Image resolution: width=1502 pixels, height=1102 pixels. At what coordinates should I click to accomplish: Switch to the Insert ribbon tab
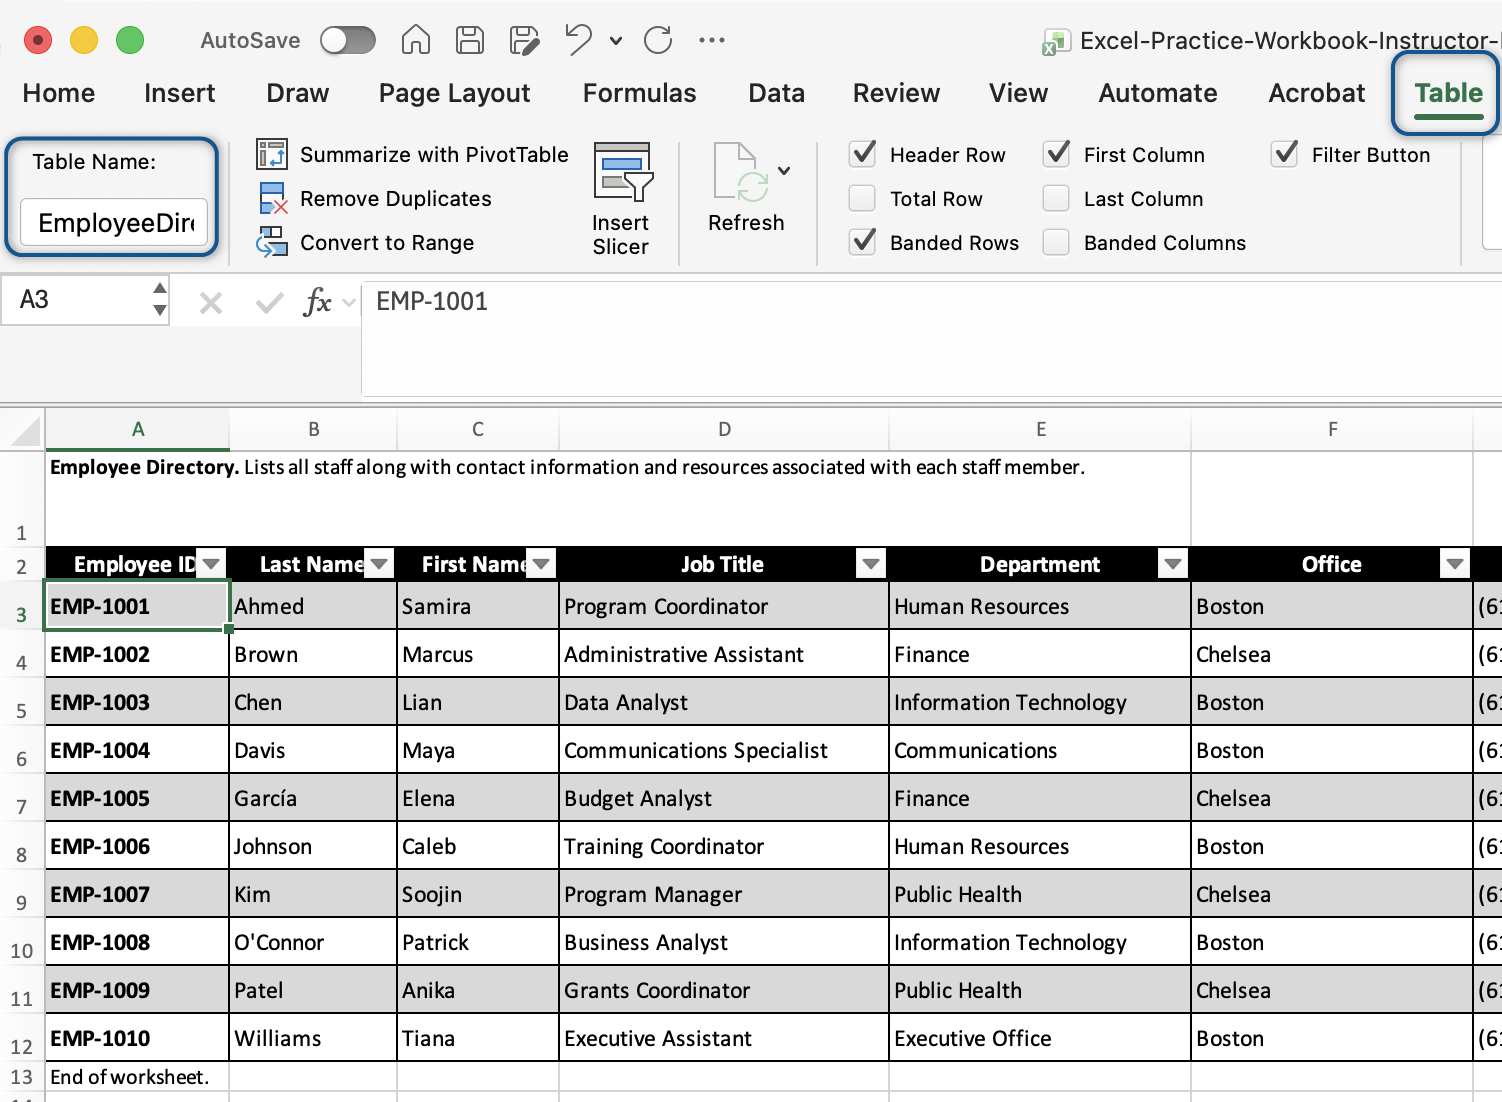click(180, 93)
